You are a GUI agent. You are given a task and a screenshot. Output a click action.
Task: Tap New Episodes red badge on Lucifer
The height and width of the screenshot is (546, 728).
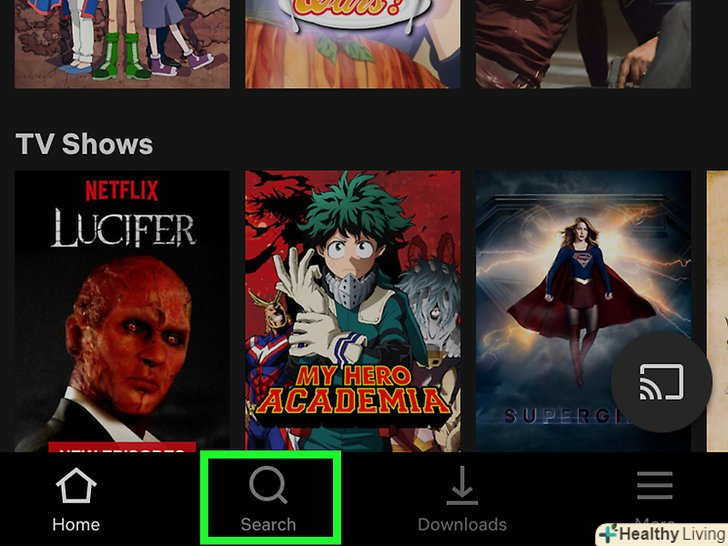[122, 447]
